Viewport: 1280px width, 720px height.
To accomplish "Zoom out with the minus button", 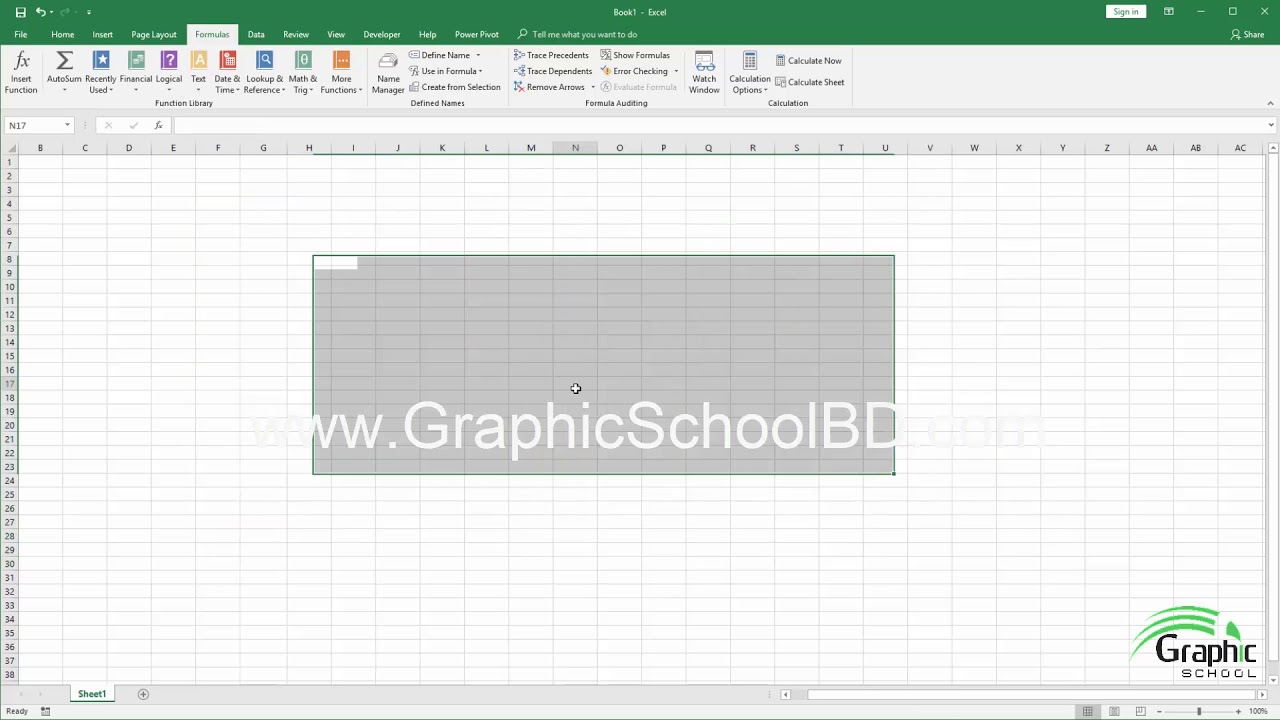I will 1160,711.
